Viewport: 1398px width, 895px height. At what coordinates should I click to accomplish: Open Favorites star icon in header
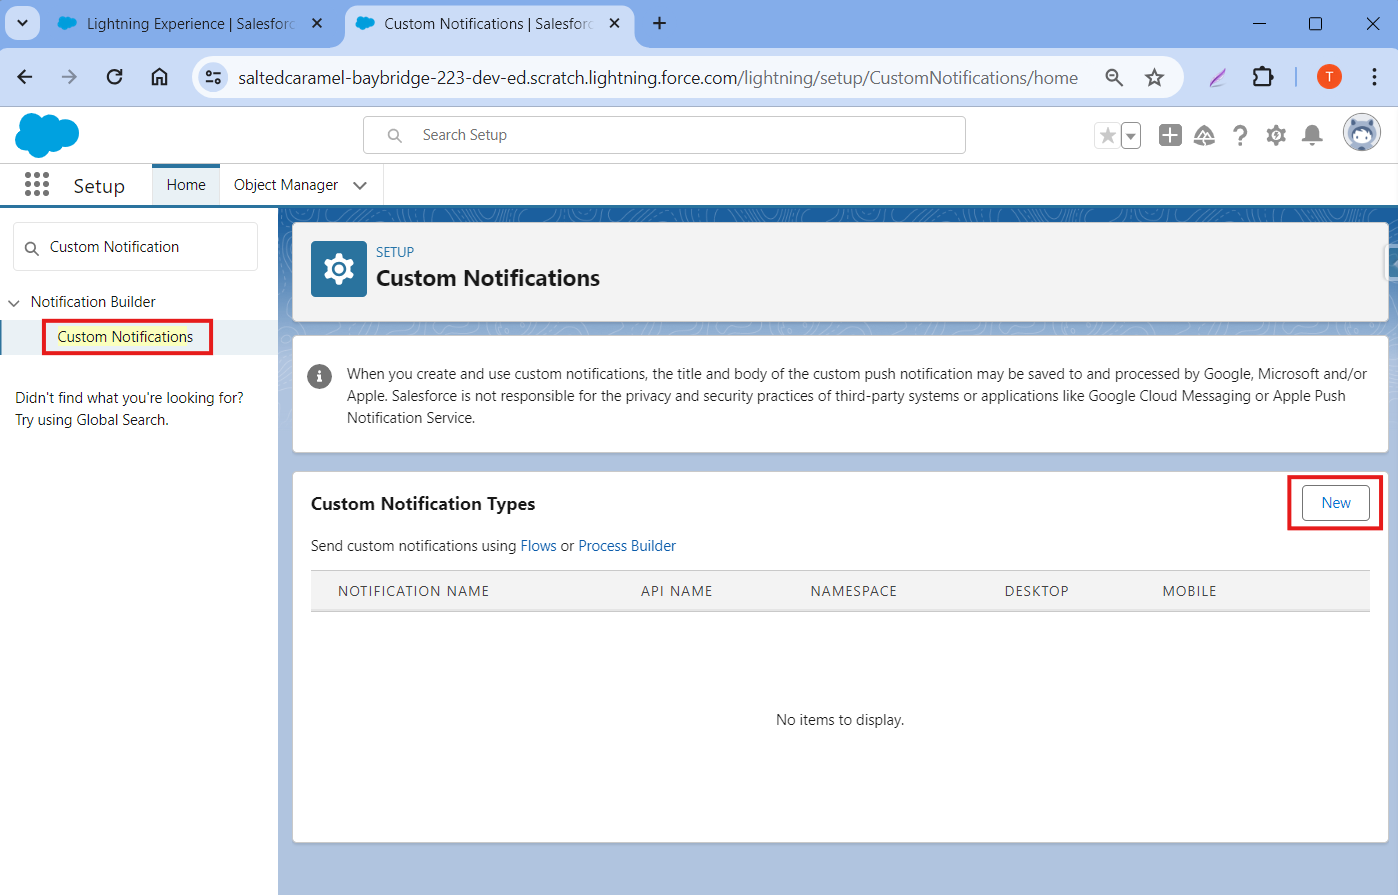pyautogui.click(x=1107, y=135)
